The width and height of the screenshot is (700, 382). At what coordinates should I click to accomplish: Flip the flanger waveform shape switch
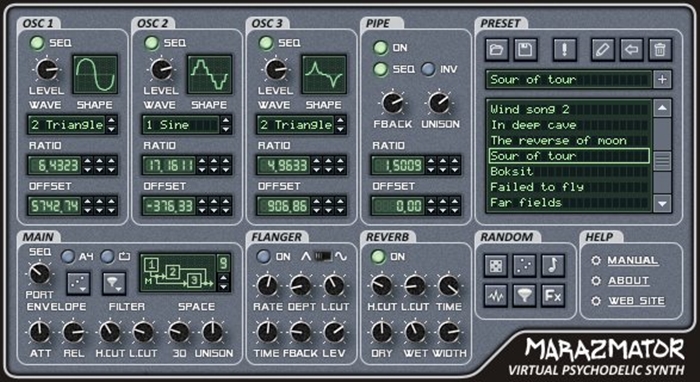pyautogui.click(x=324, y=257)
